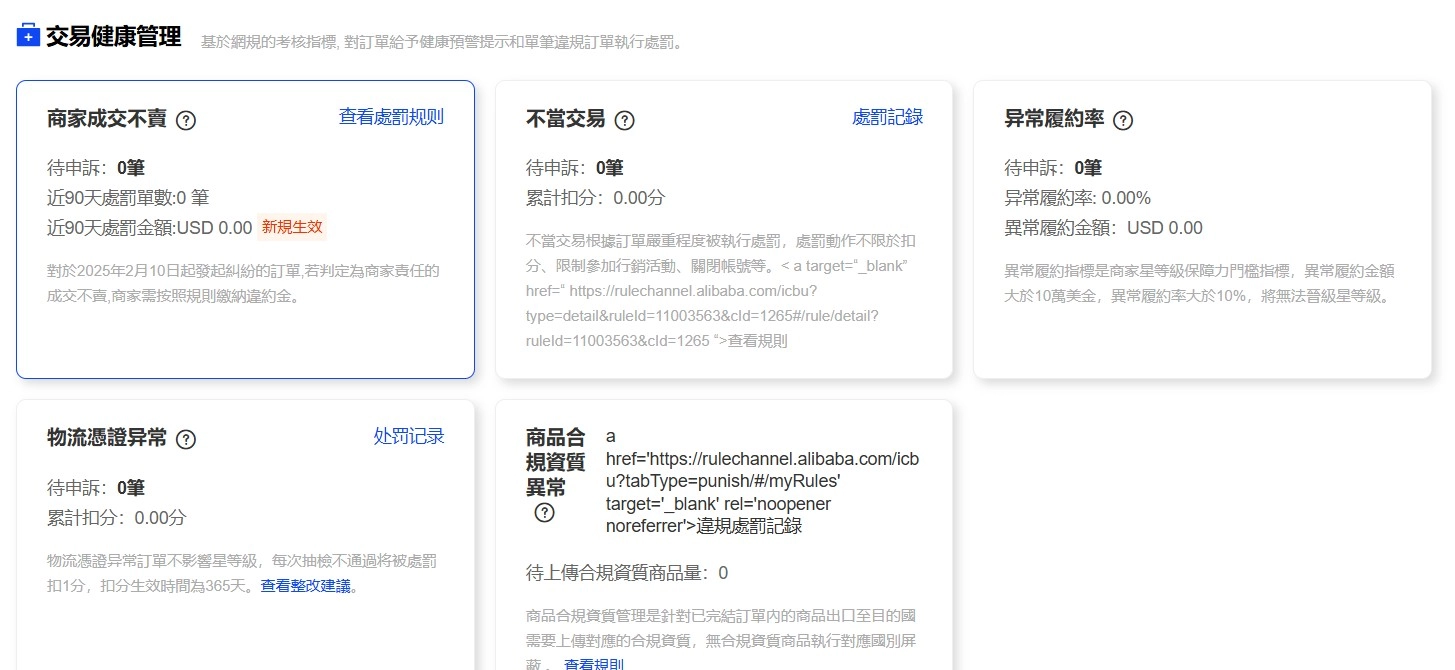
Task: Click 累計扣分 0.00分 in 物流憑證异常 card
Action: (x=116, y=518)
